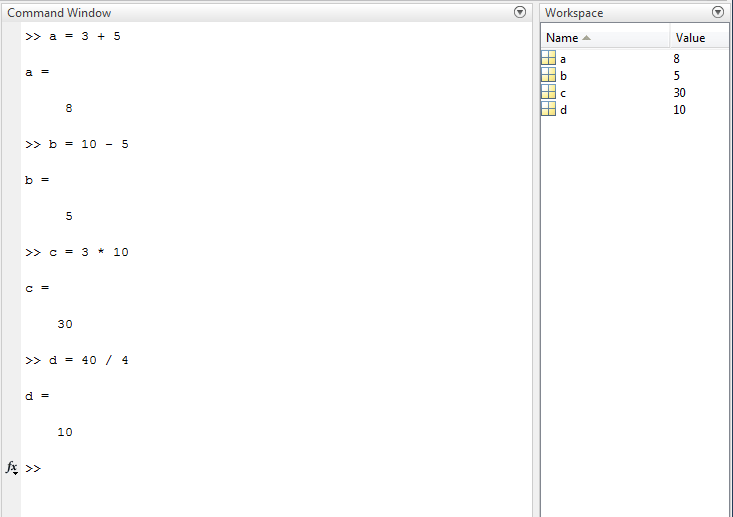The image size is (733, 517).
Task: Click the output line 'b ='
Action: tap(37, 180)
